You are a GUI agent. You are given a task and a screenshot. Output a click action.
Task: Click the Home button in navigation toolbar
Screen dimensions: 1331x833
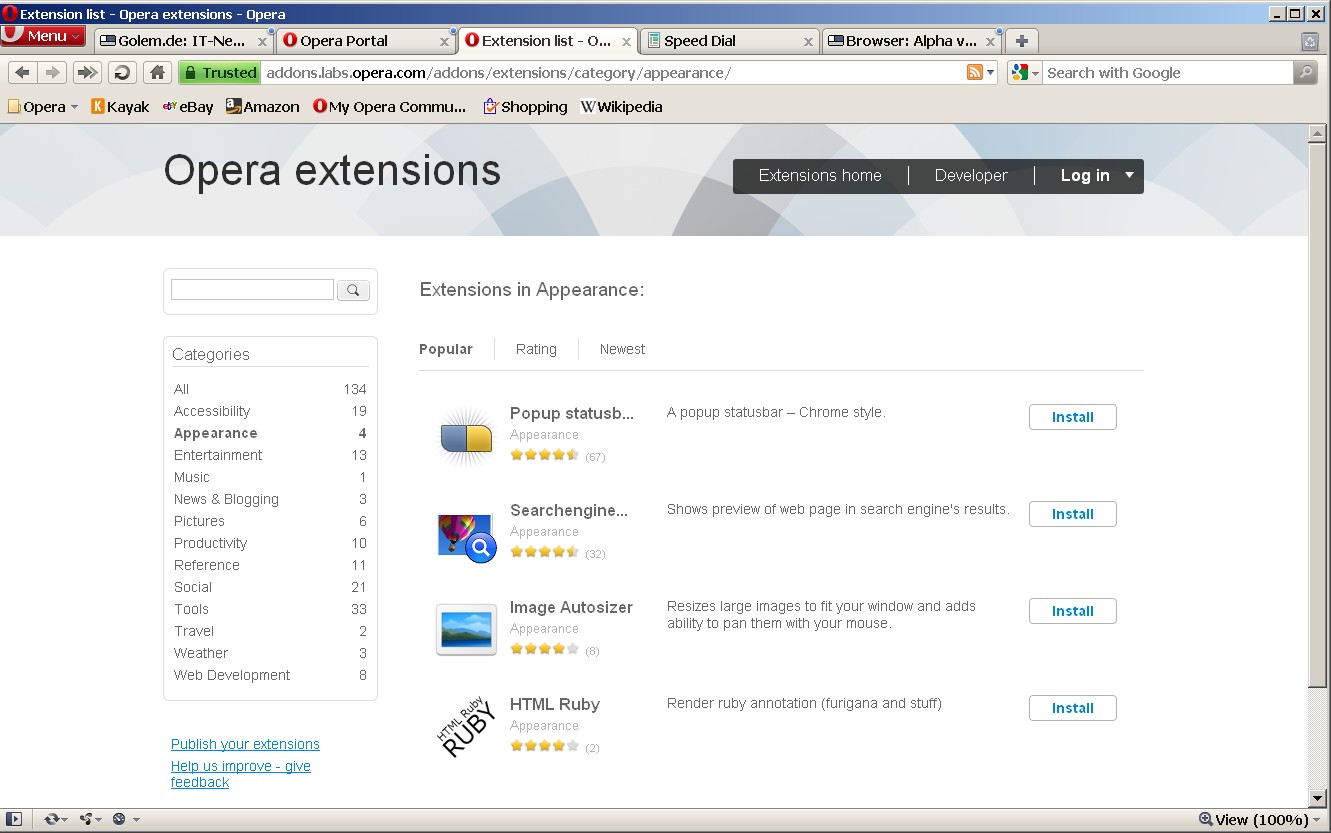tap(156, 72)
